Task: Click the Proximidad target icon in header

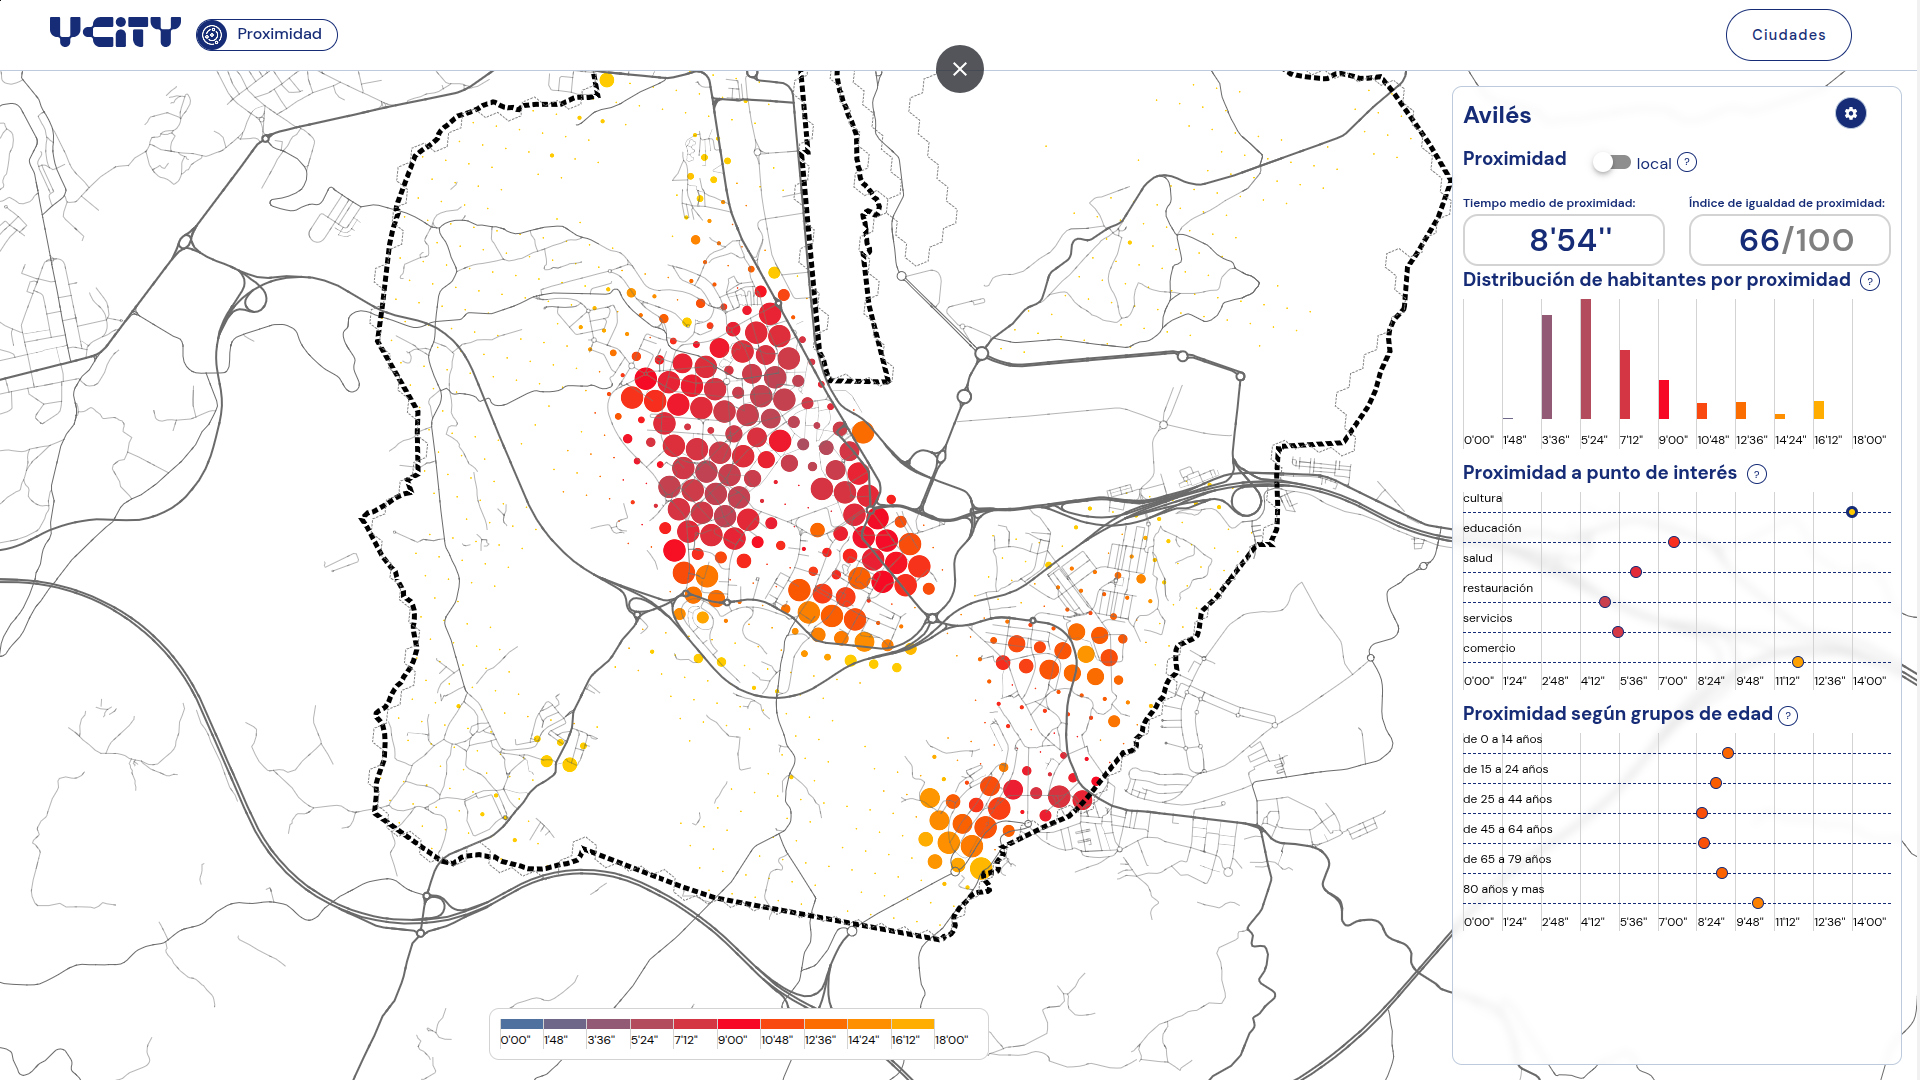Action: (212, 35)
